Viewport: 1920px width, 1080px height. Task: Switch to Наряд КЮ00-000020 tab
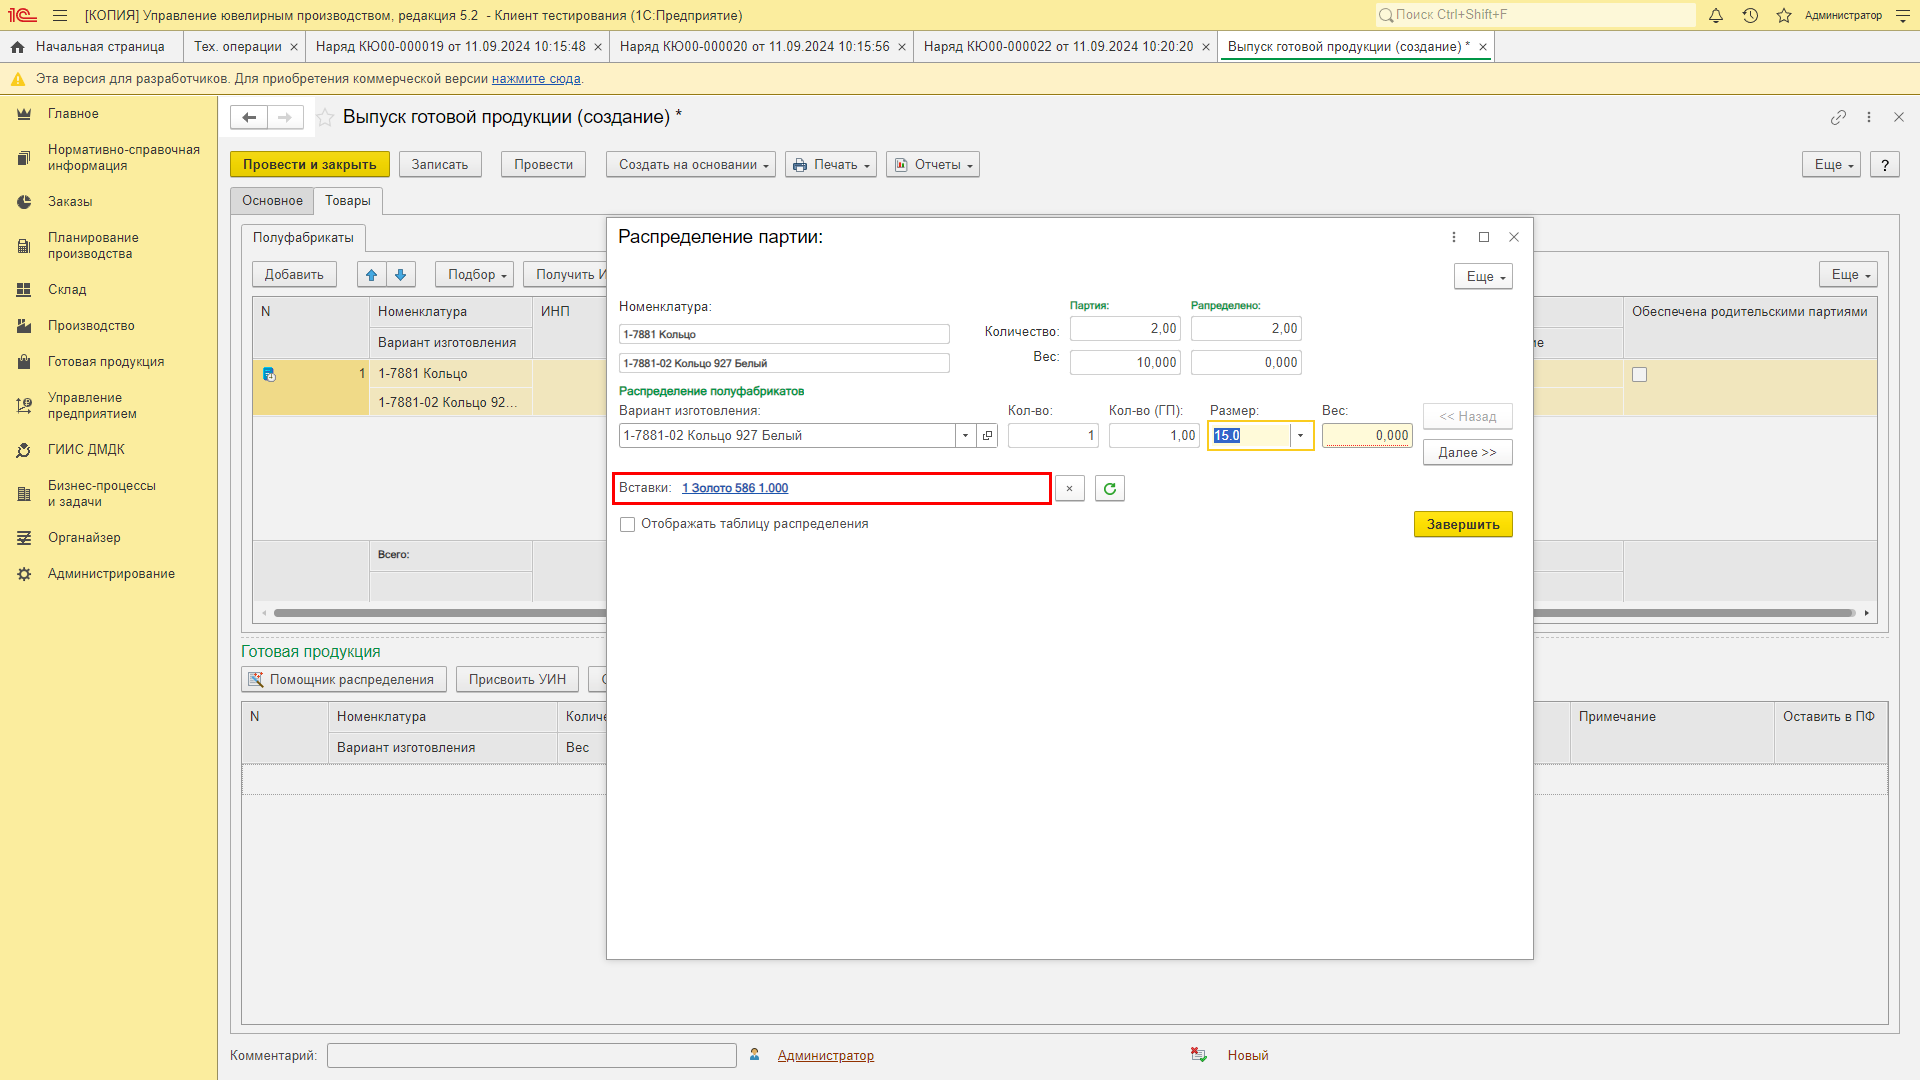coord(755,47)
